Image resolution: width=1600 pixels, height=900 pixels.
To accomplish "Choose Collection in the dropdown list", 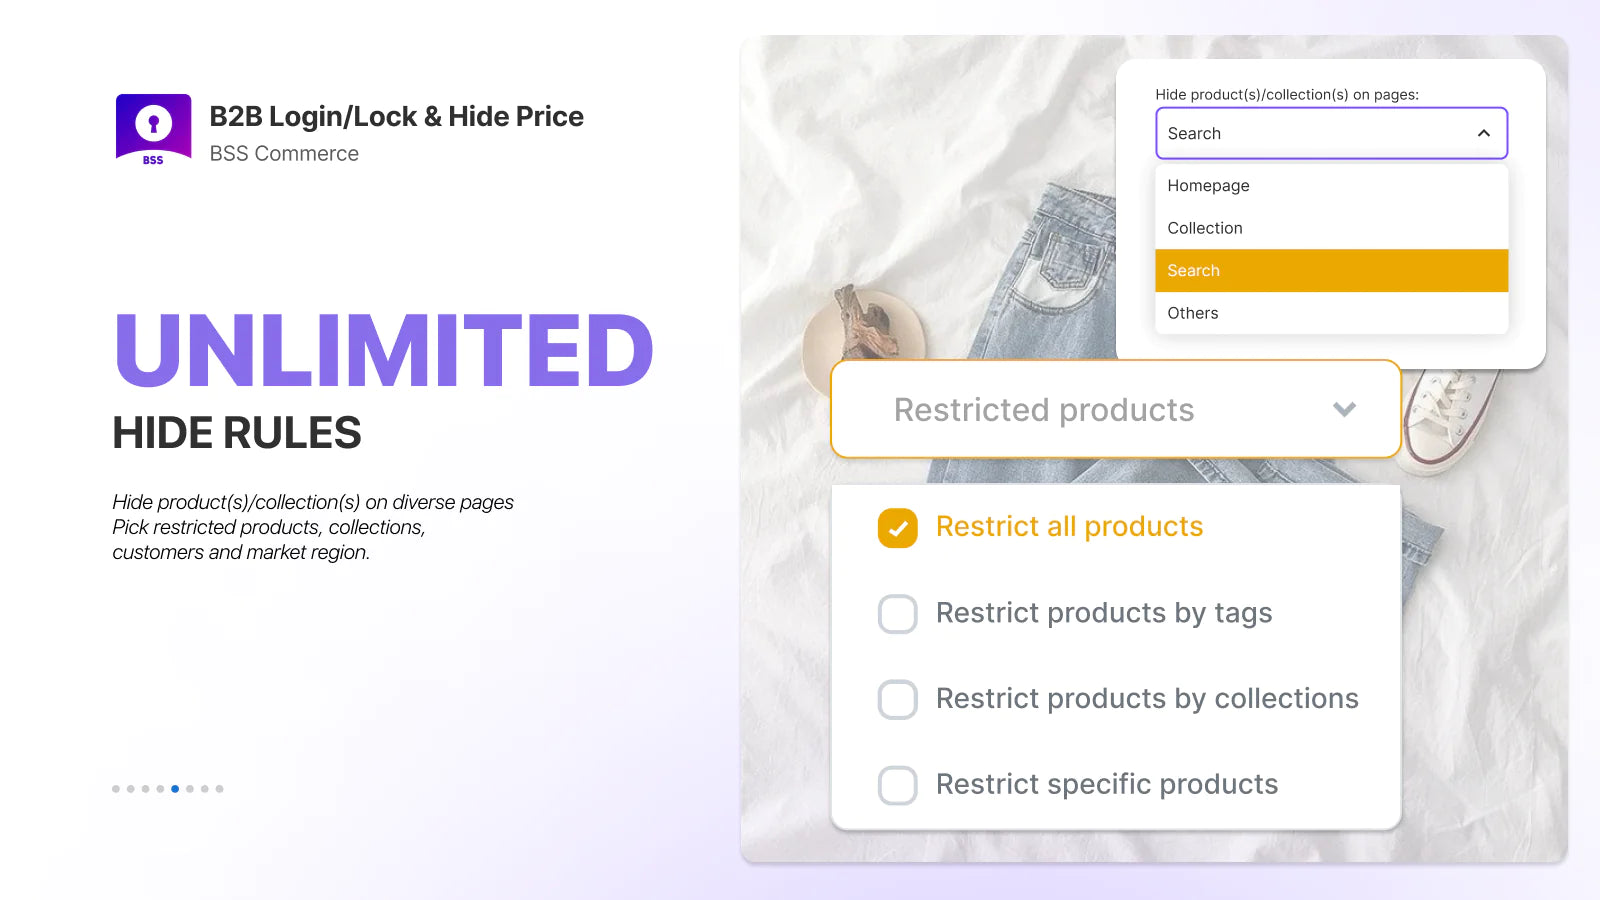I will coord(1204,228).
